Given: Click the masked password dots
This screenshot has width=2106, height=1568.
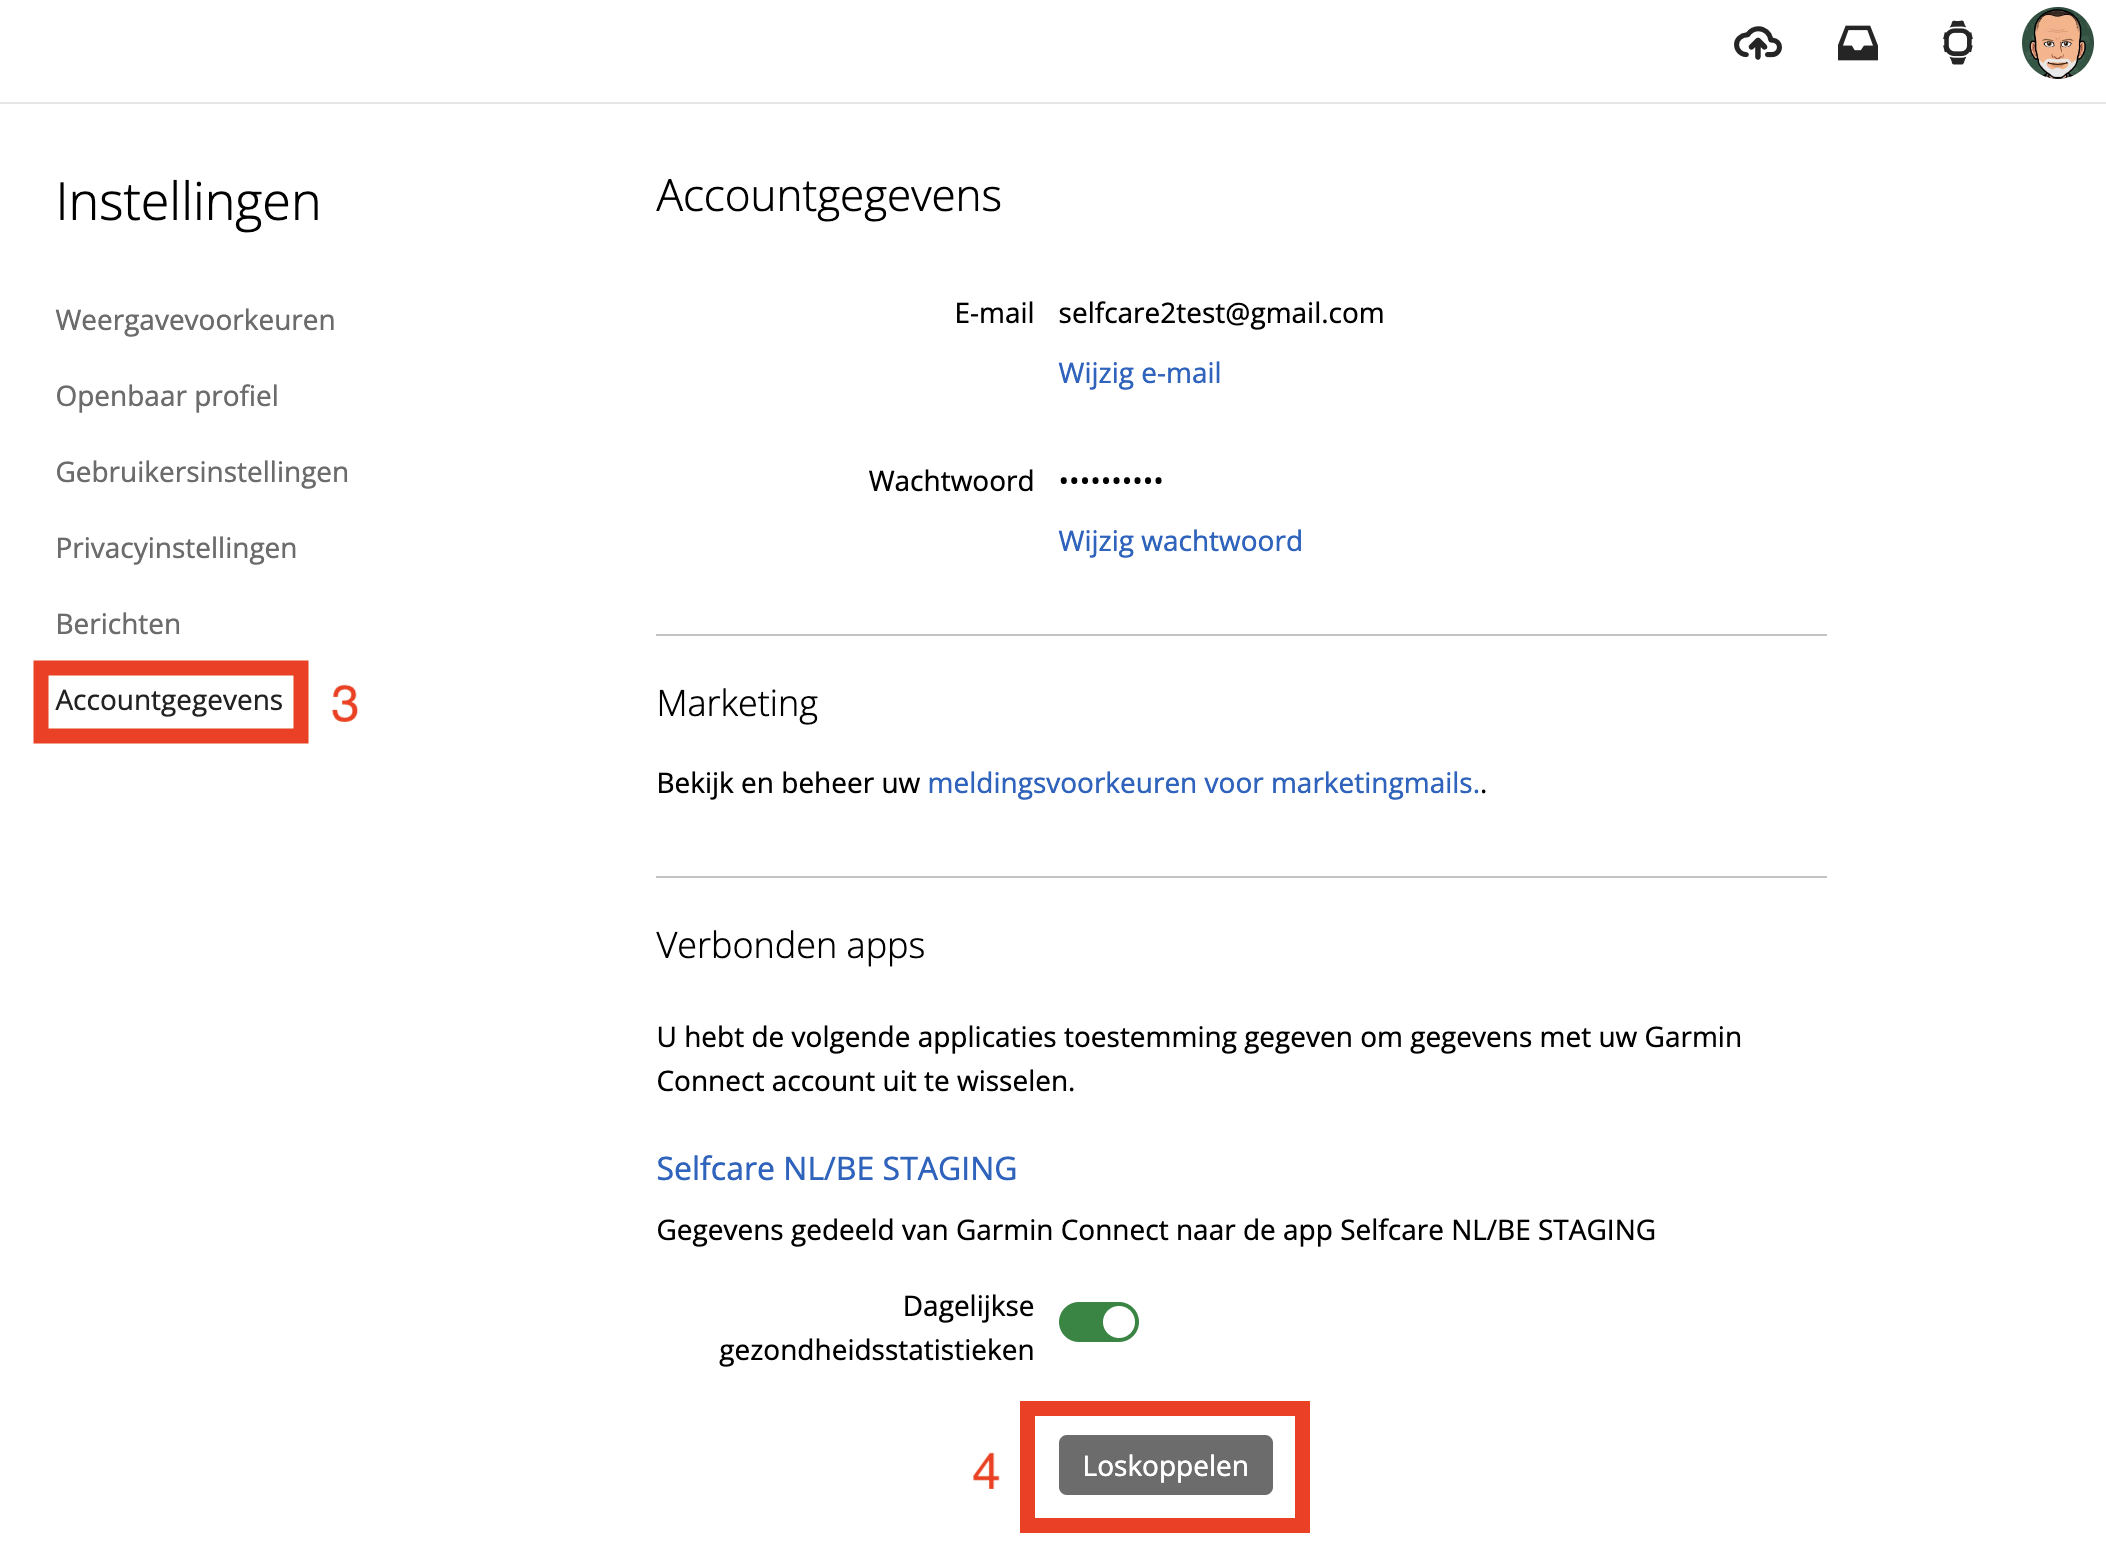Looking at the screenshot, I should (x=1110, y=481).
